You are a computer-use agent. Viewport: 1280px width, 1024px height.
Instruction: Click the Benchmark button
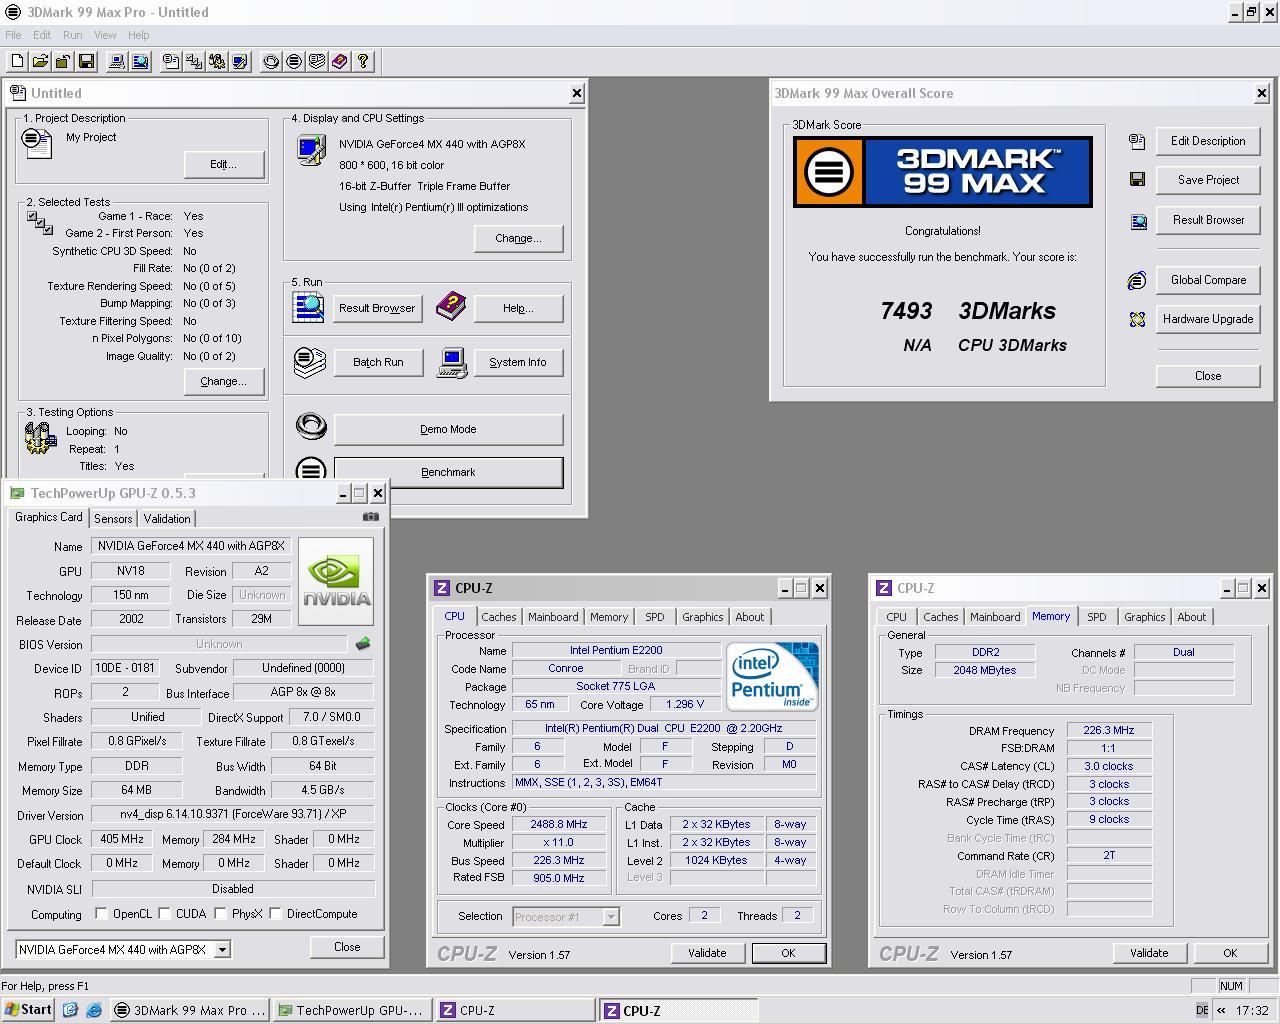tap(448, 472)
